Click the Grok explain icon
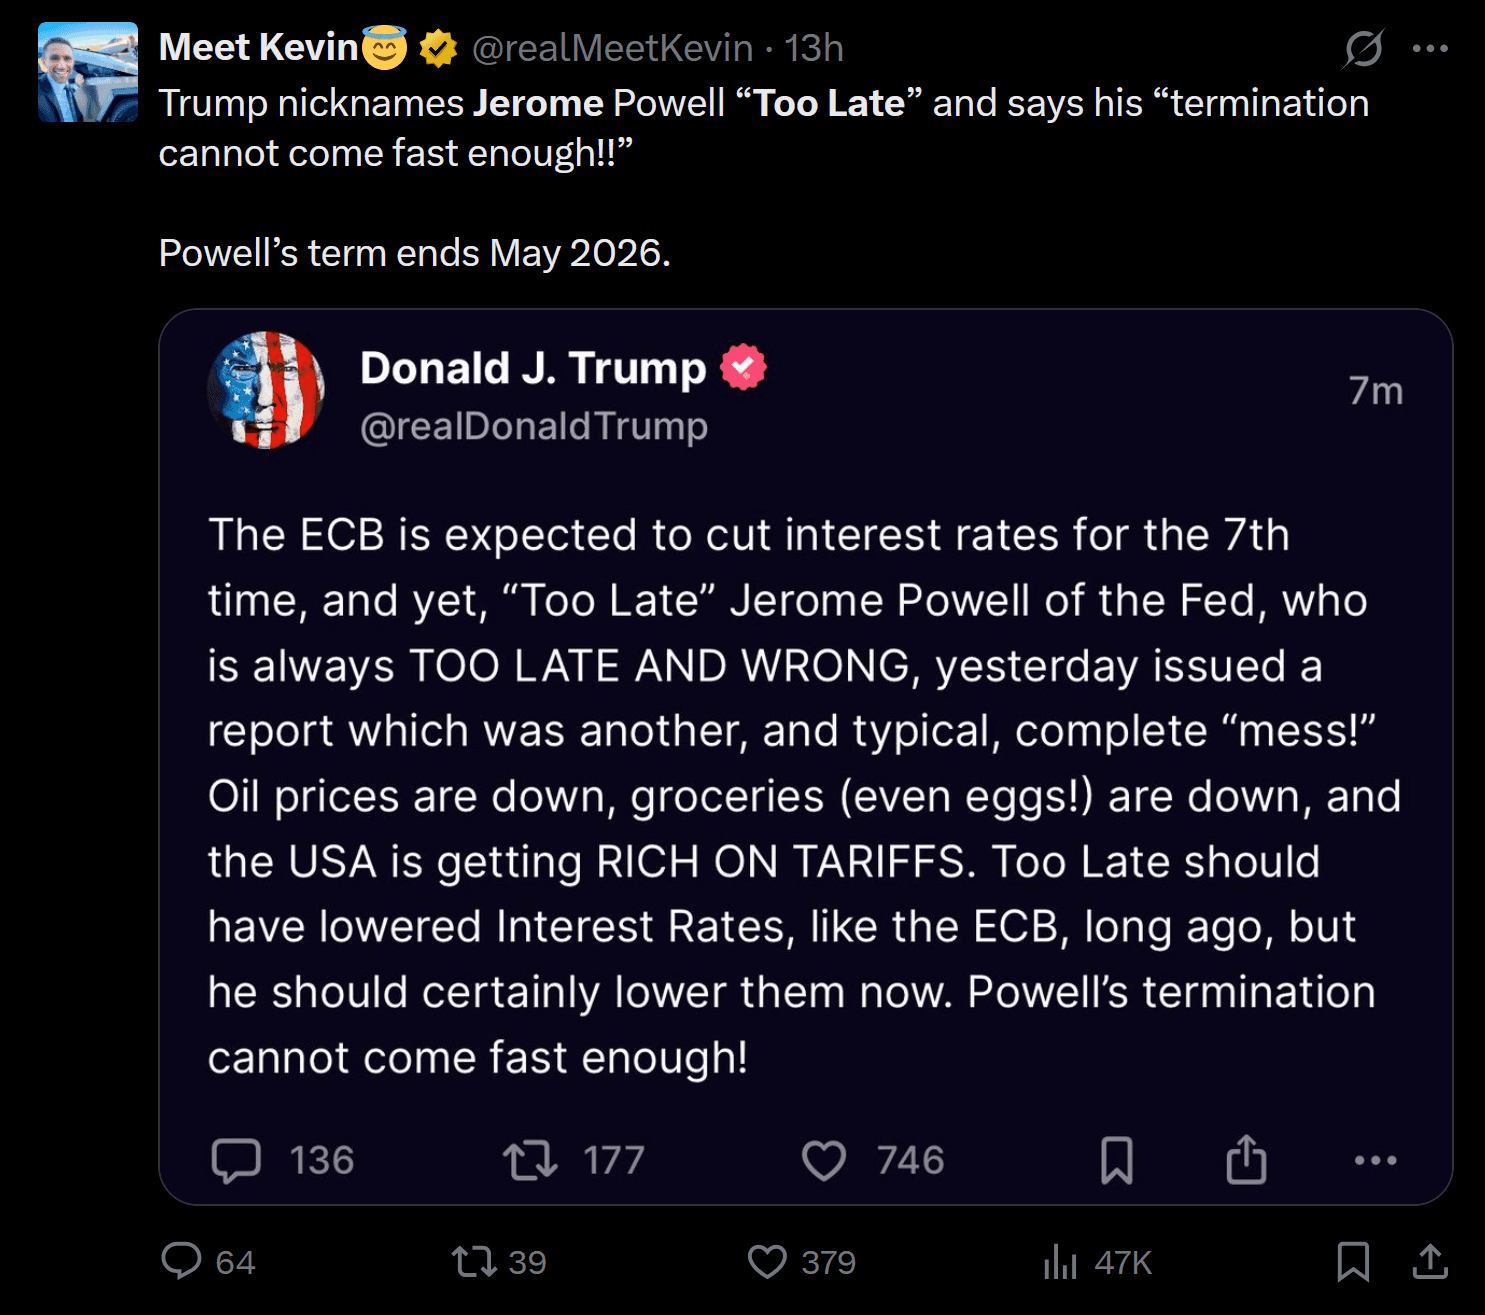1485x1315 pixels. pos(1363,48)
